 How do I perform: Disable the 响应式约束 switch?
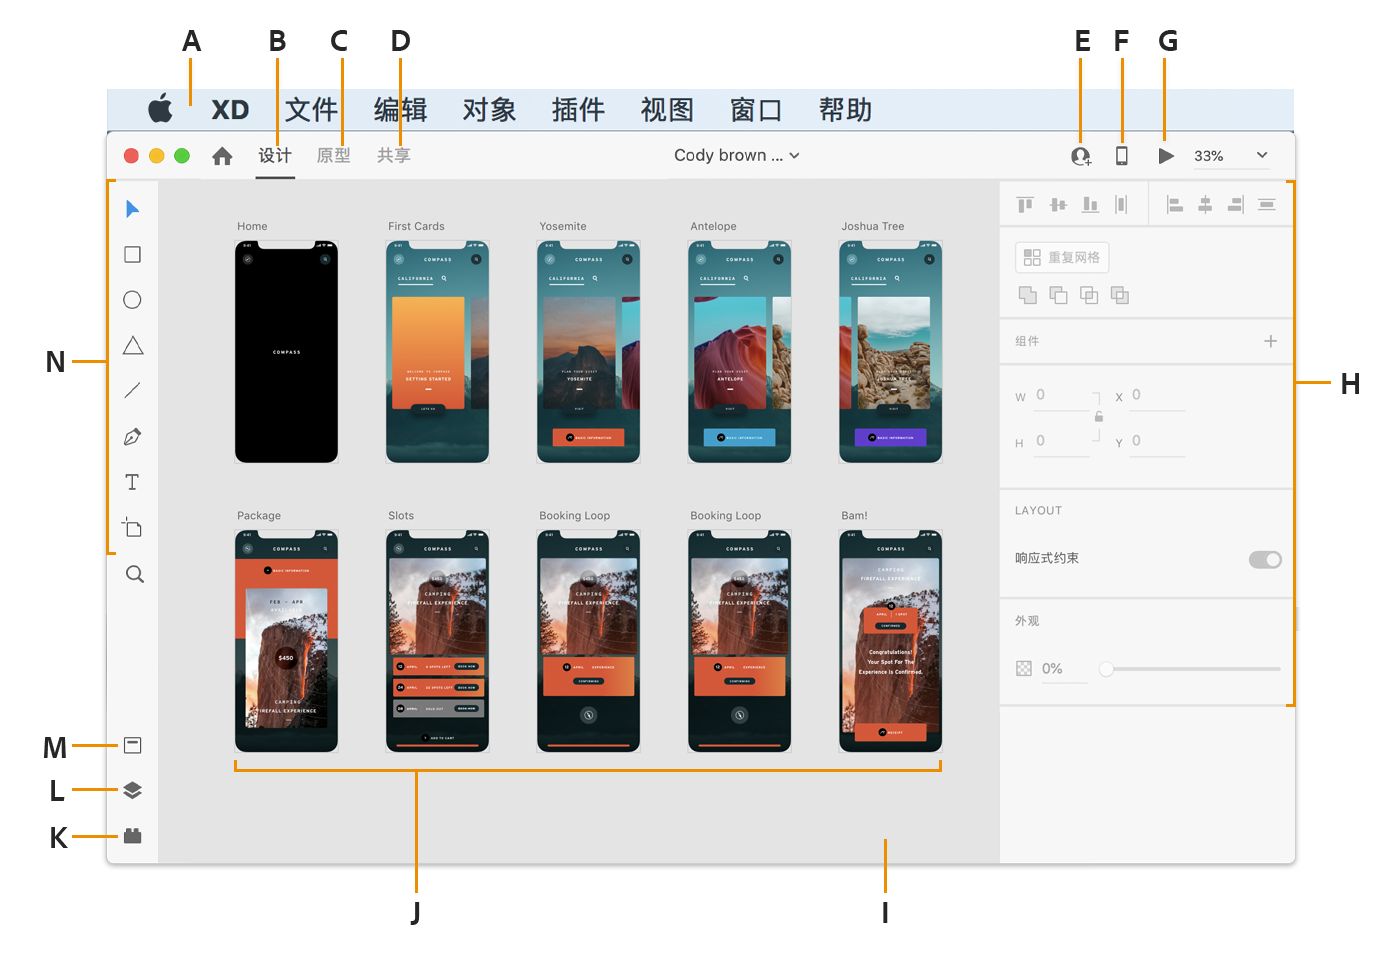pos(1264,559)
